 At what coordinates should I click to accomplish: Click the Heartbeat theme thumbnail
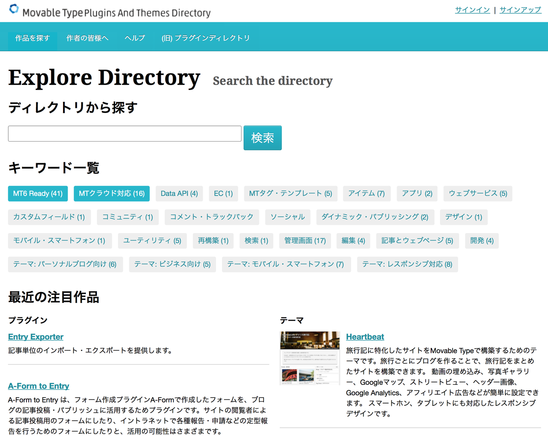tap(310, 358)
